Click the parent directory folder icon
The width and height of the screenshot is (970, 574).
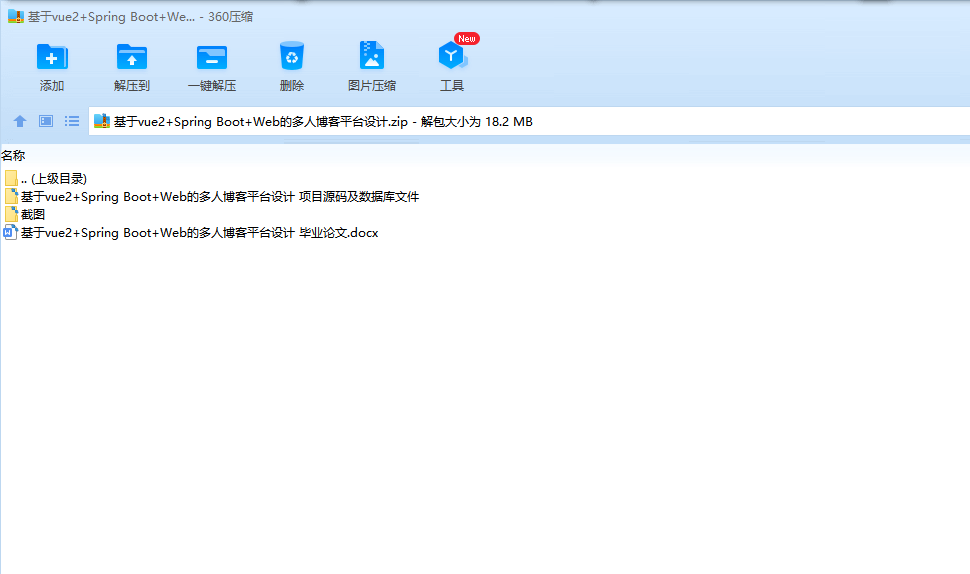point(11,179)
